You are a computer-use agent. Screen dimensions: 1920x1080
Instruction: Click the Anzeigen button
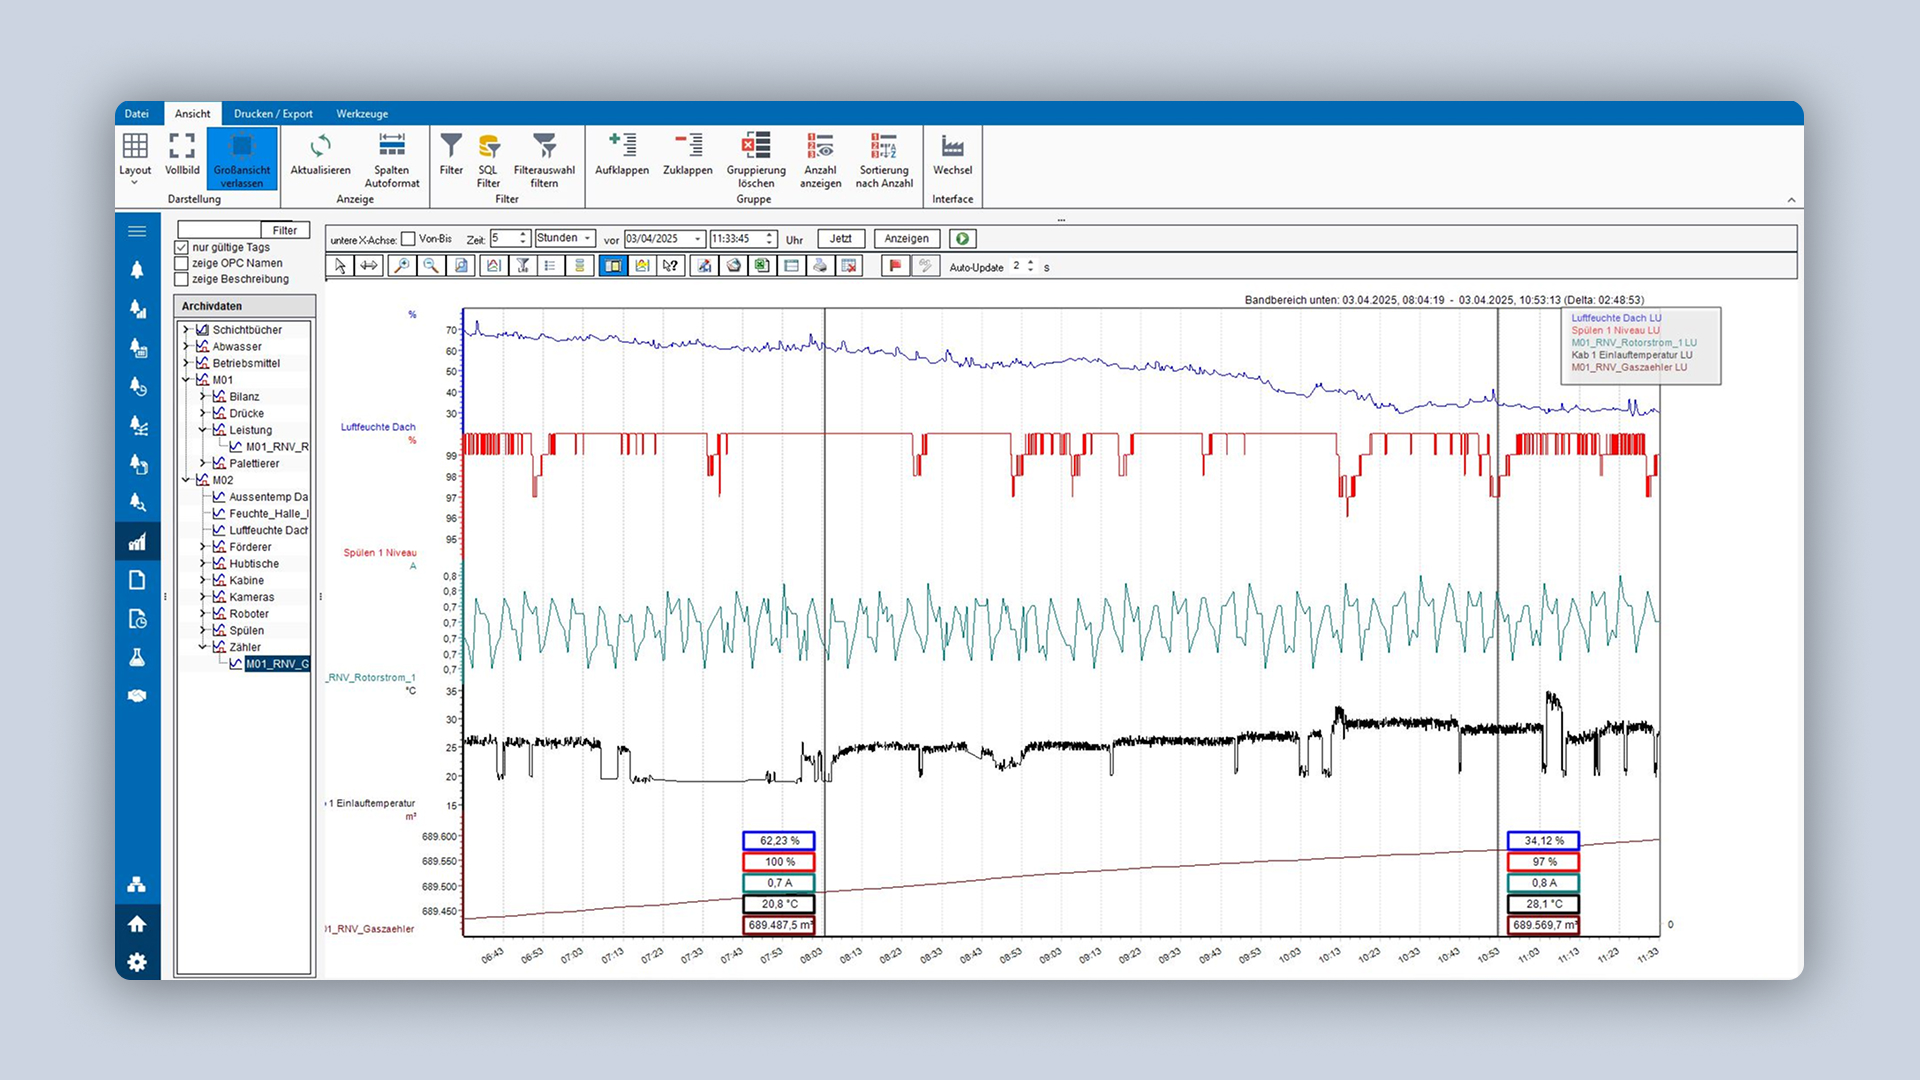coord(906,239)
